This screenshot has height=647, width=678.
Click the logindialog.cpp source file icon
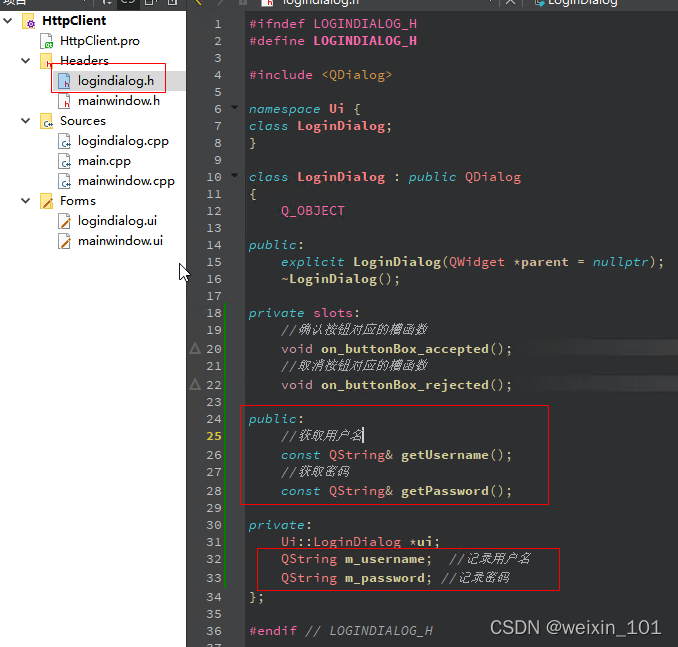tap(64, 141)
